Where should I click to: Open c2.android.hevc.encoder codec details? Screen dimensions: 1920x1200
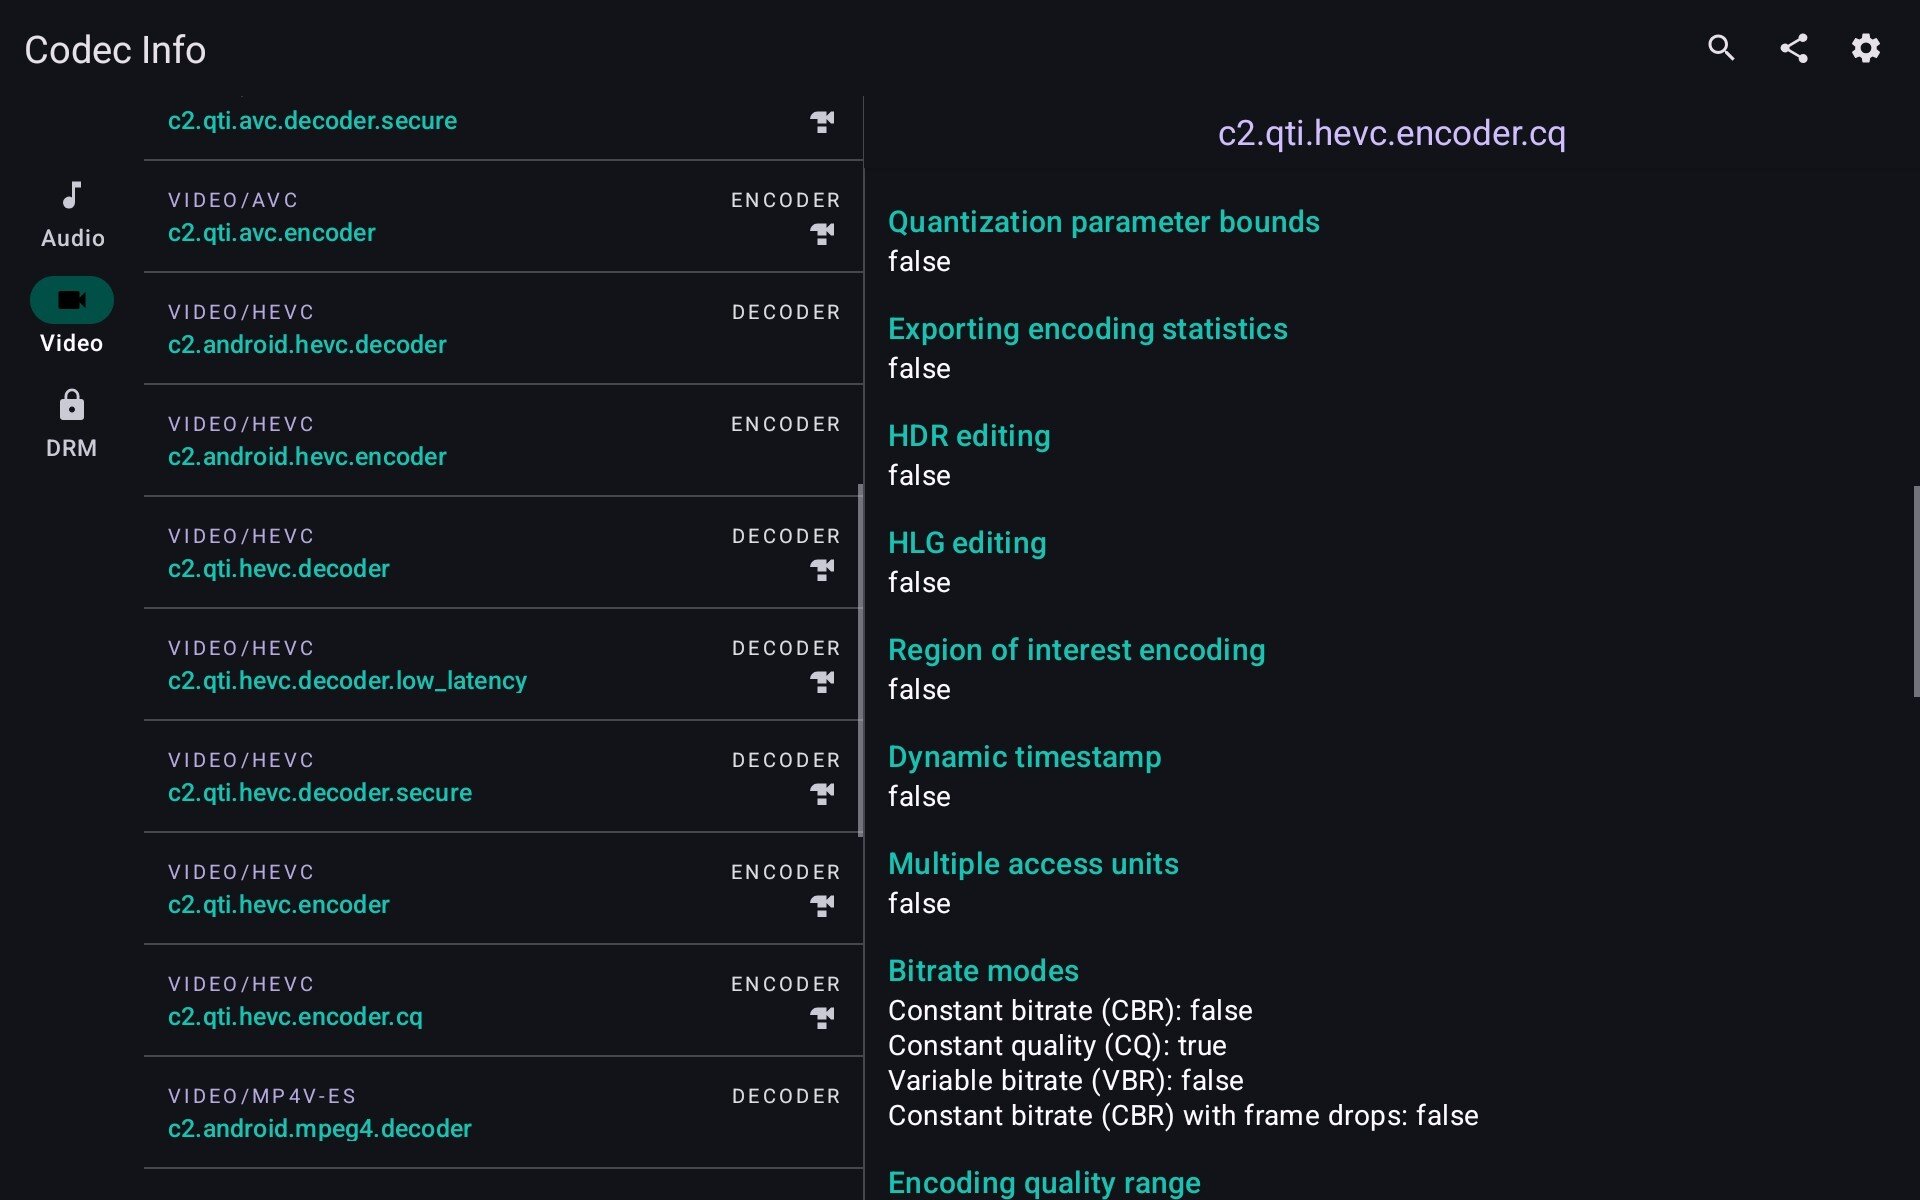click(x=307, y=456)
